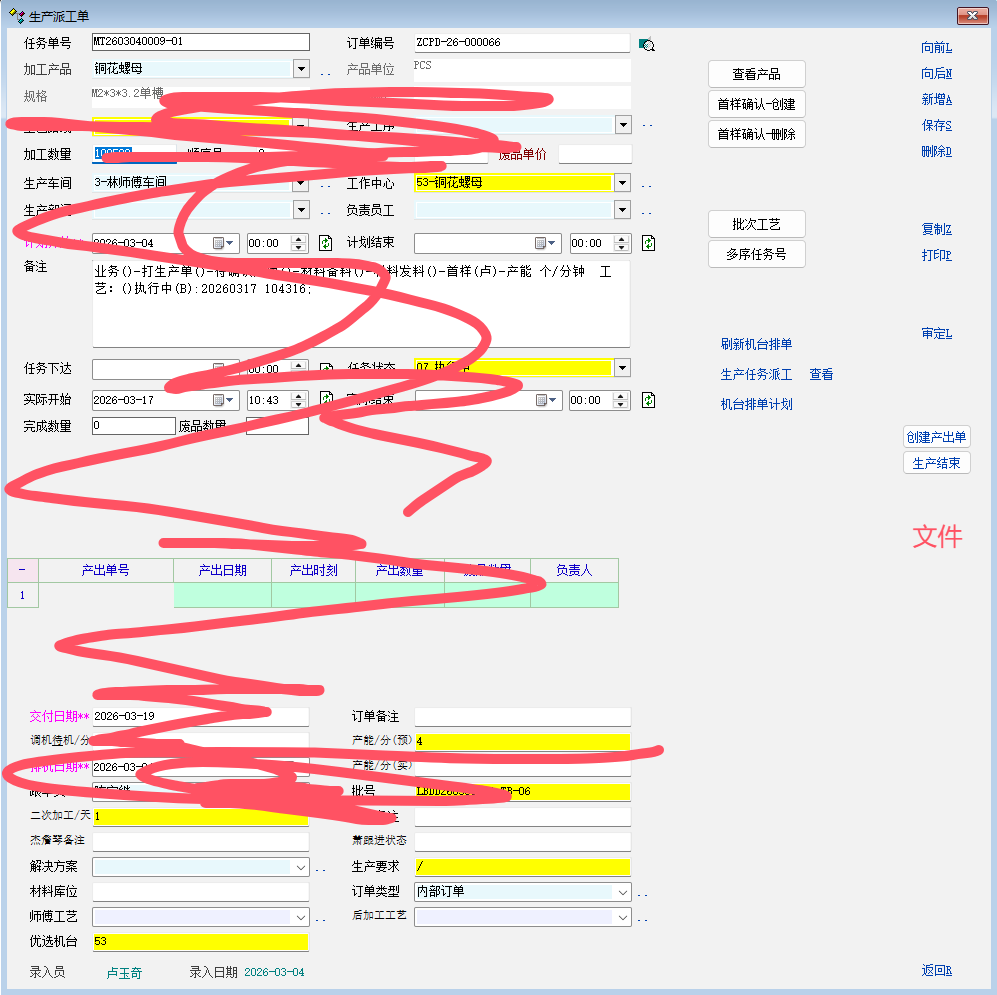Click the refresh icon next to 实际结束 time

click(648, 400)
